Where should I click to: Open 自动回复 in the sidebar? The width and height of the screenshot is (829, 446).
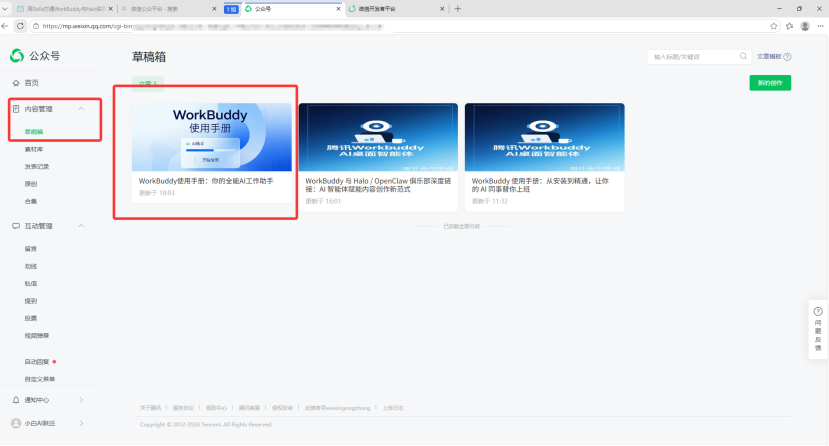click(x=36, y=362)
